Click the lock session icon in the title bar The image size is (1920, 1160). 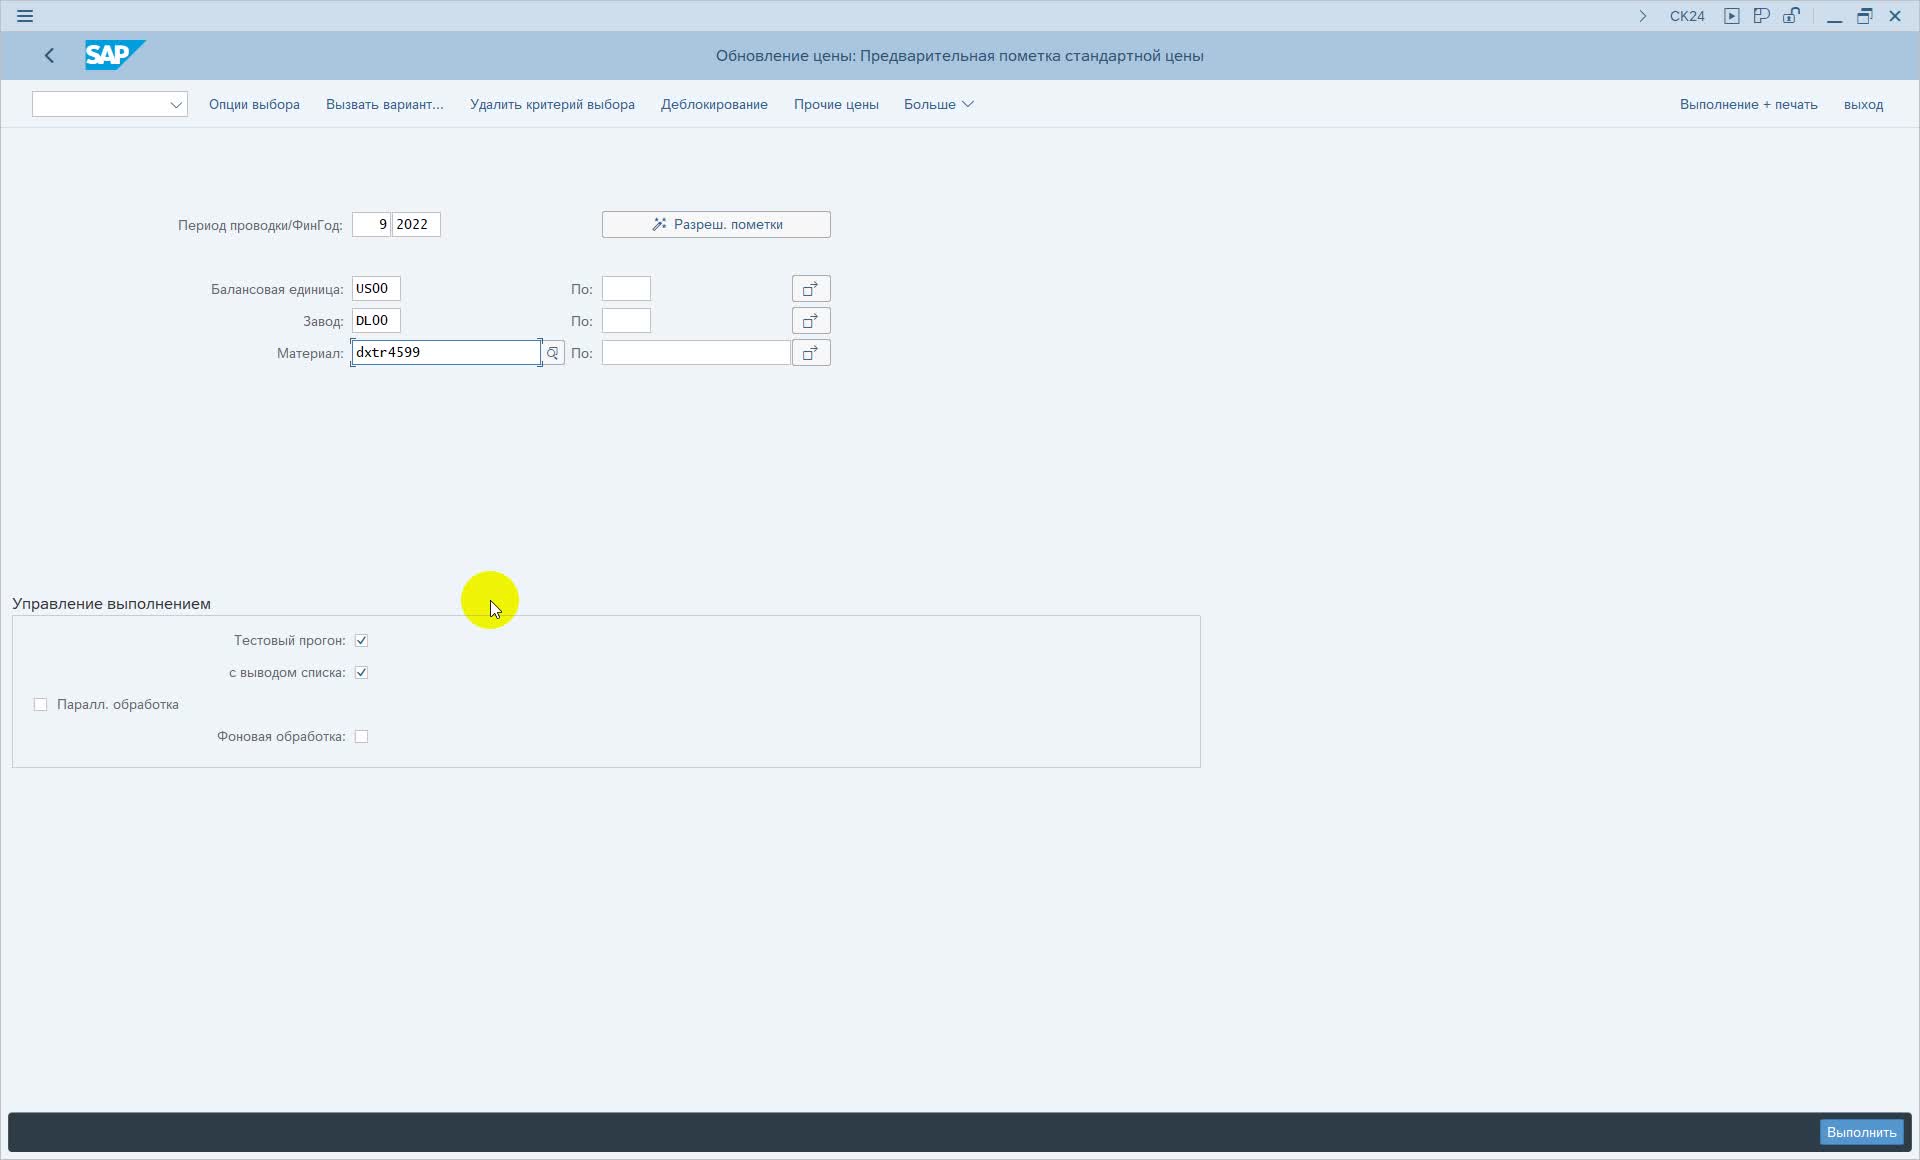click(1792, 16)
